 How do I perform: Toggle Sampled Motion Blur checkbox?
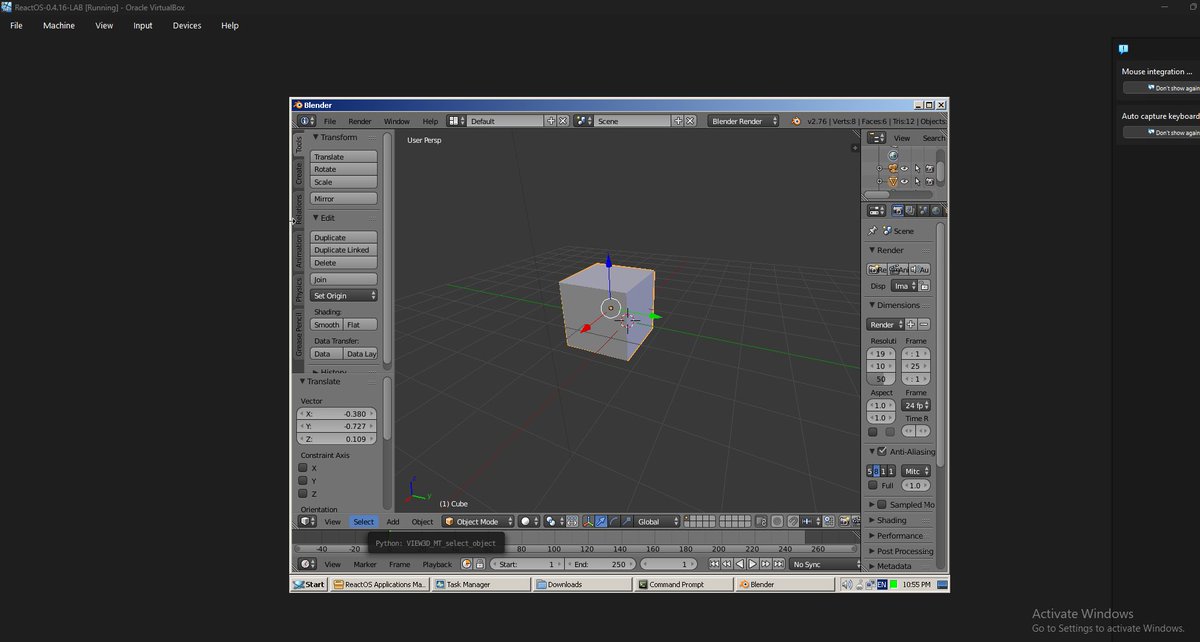click(882, 504)
